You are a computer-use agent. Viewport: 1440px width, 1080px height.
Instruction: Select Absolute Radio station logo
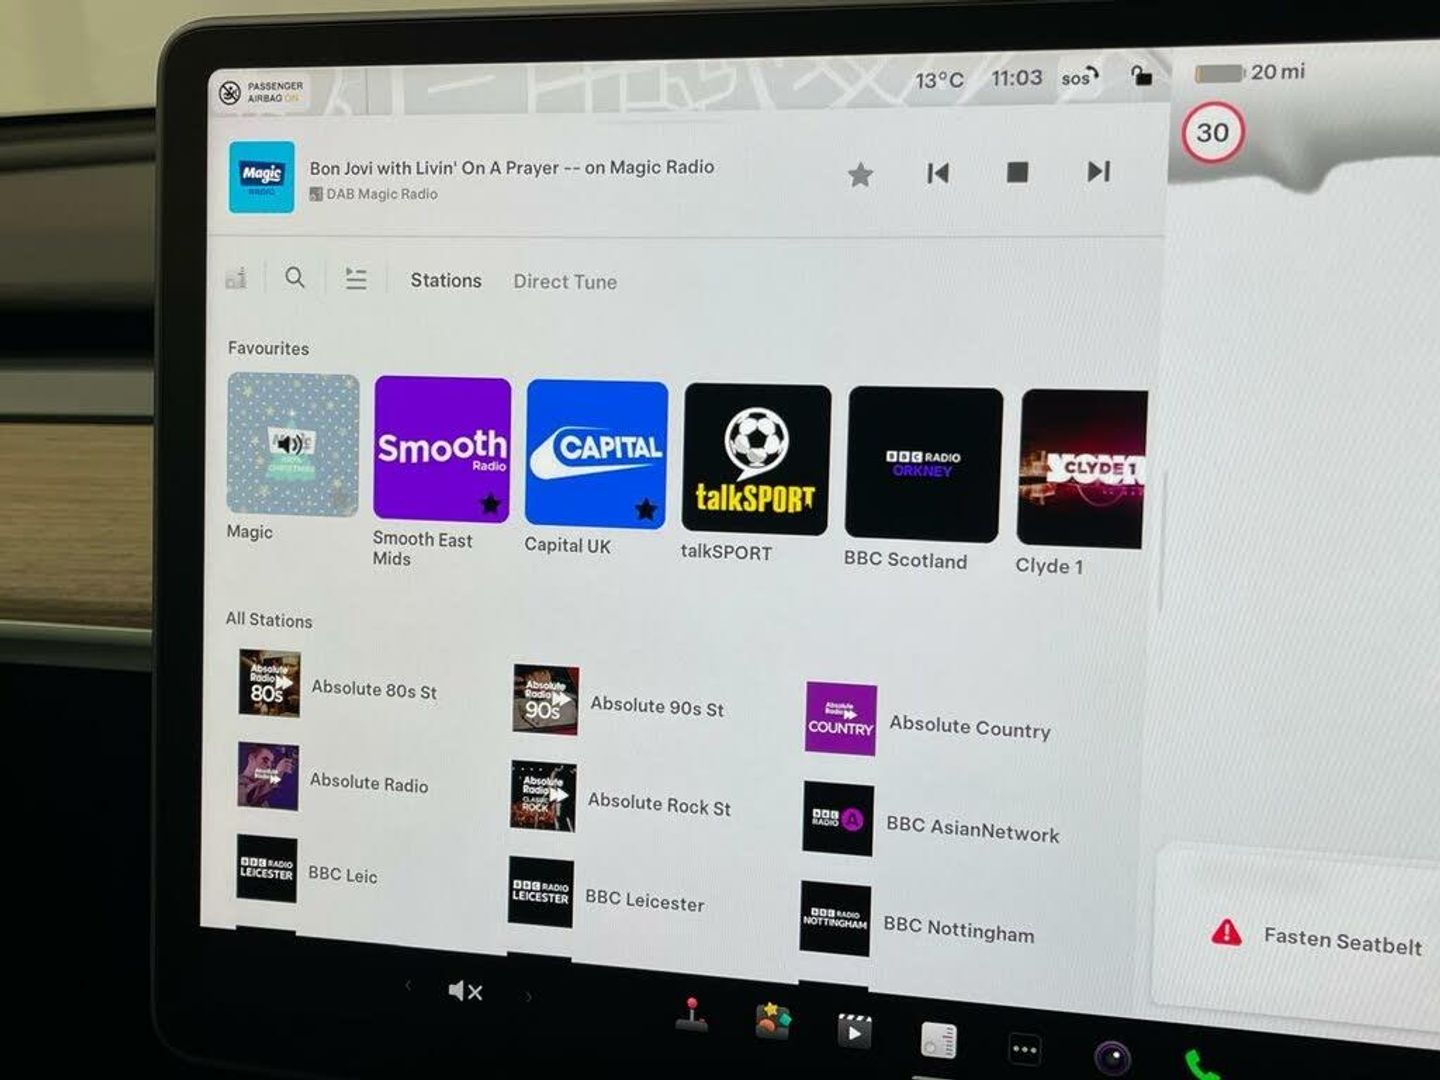(x=267, y=776)
